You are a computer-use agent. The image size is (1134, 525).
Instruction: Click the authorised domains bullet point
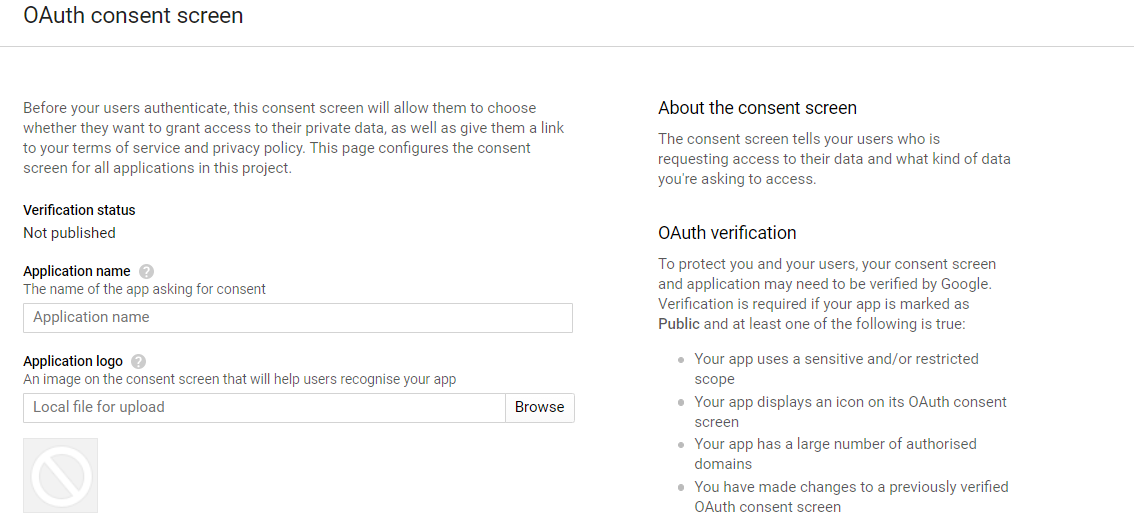pos(835,453)
